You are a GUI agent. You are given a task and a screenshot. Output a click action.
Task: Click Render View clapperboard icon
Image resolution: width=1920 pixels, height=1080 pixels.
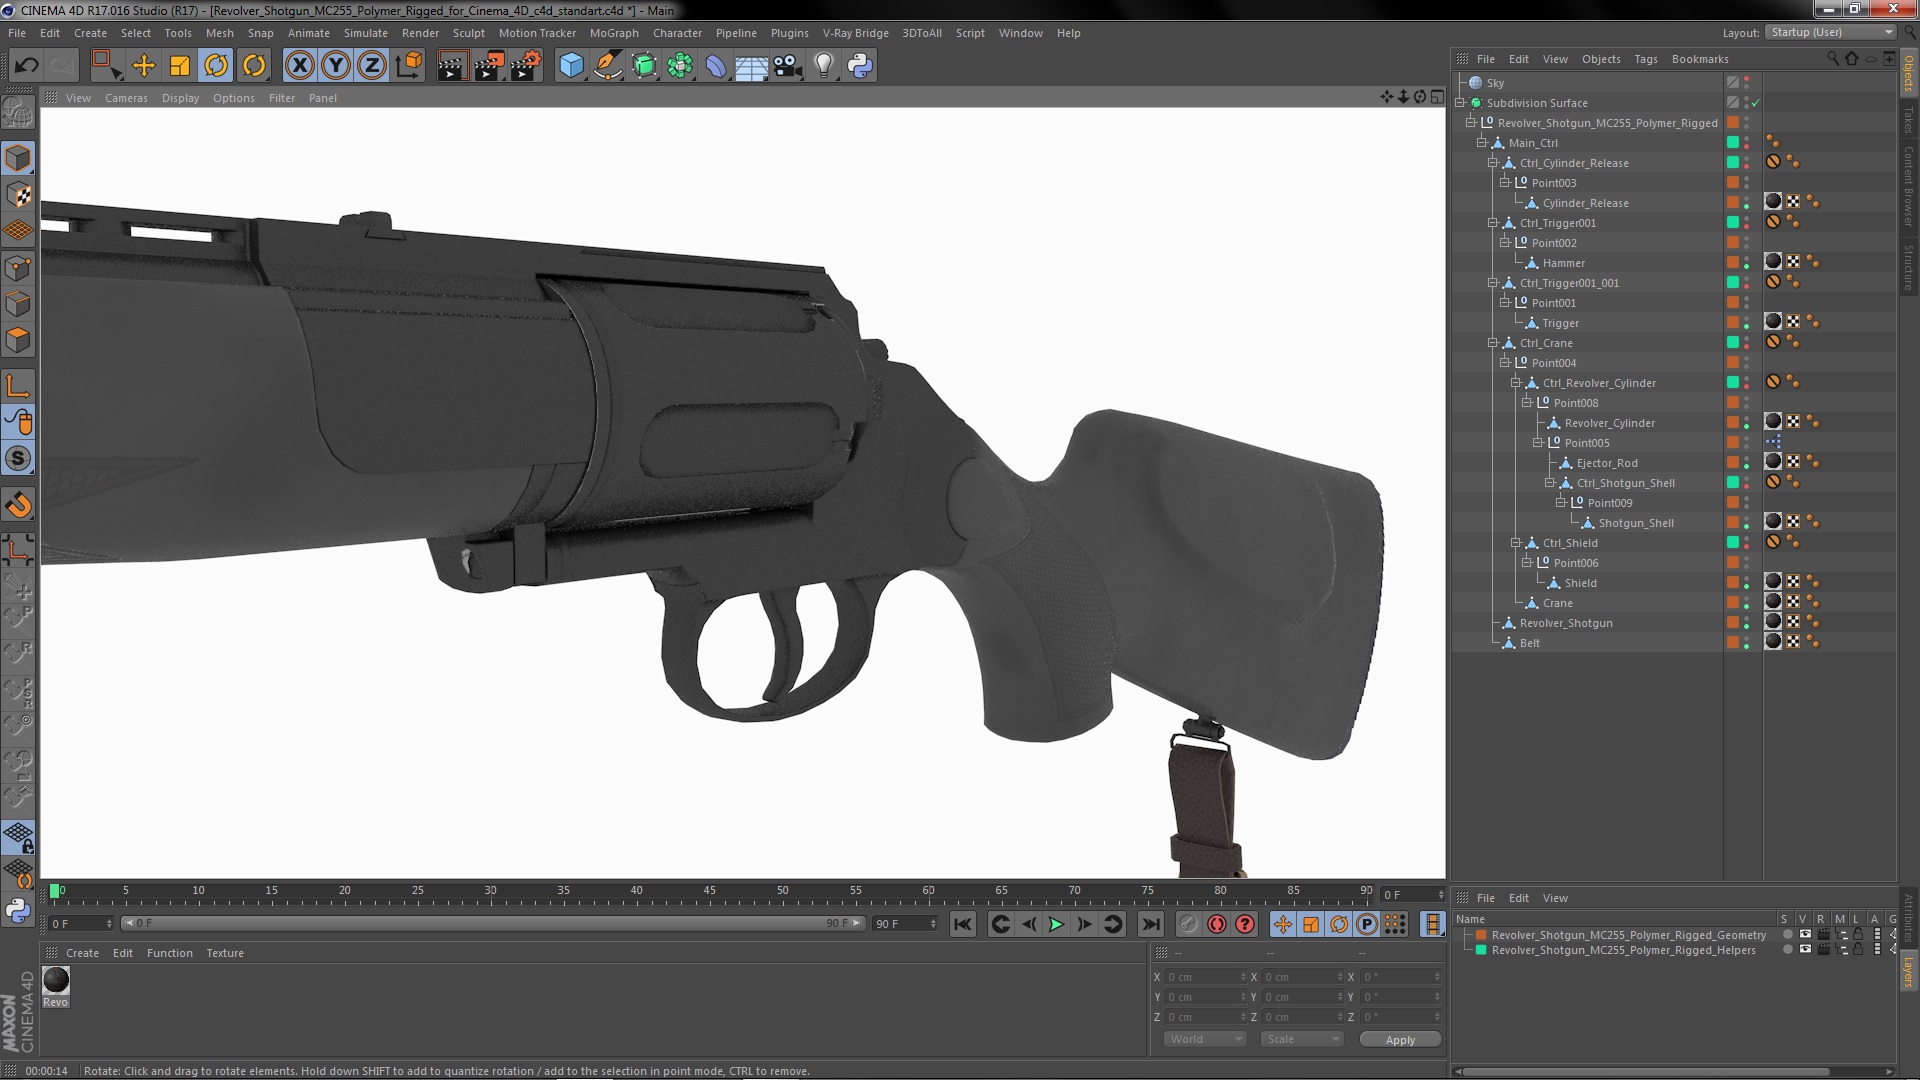[x=452, y=66]
